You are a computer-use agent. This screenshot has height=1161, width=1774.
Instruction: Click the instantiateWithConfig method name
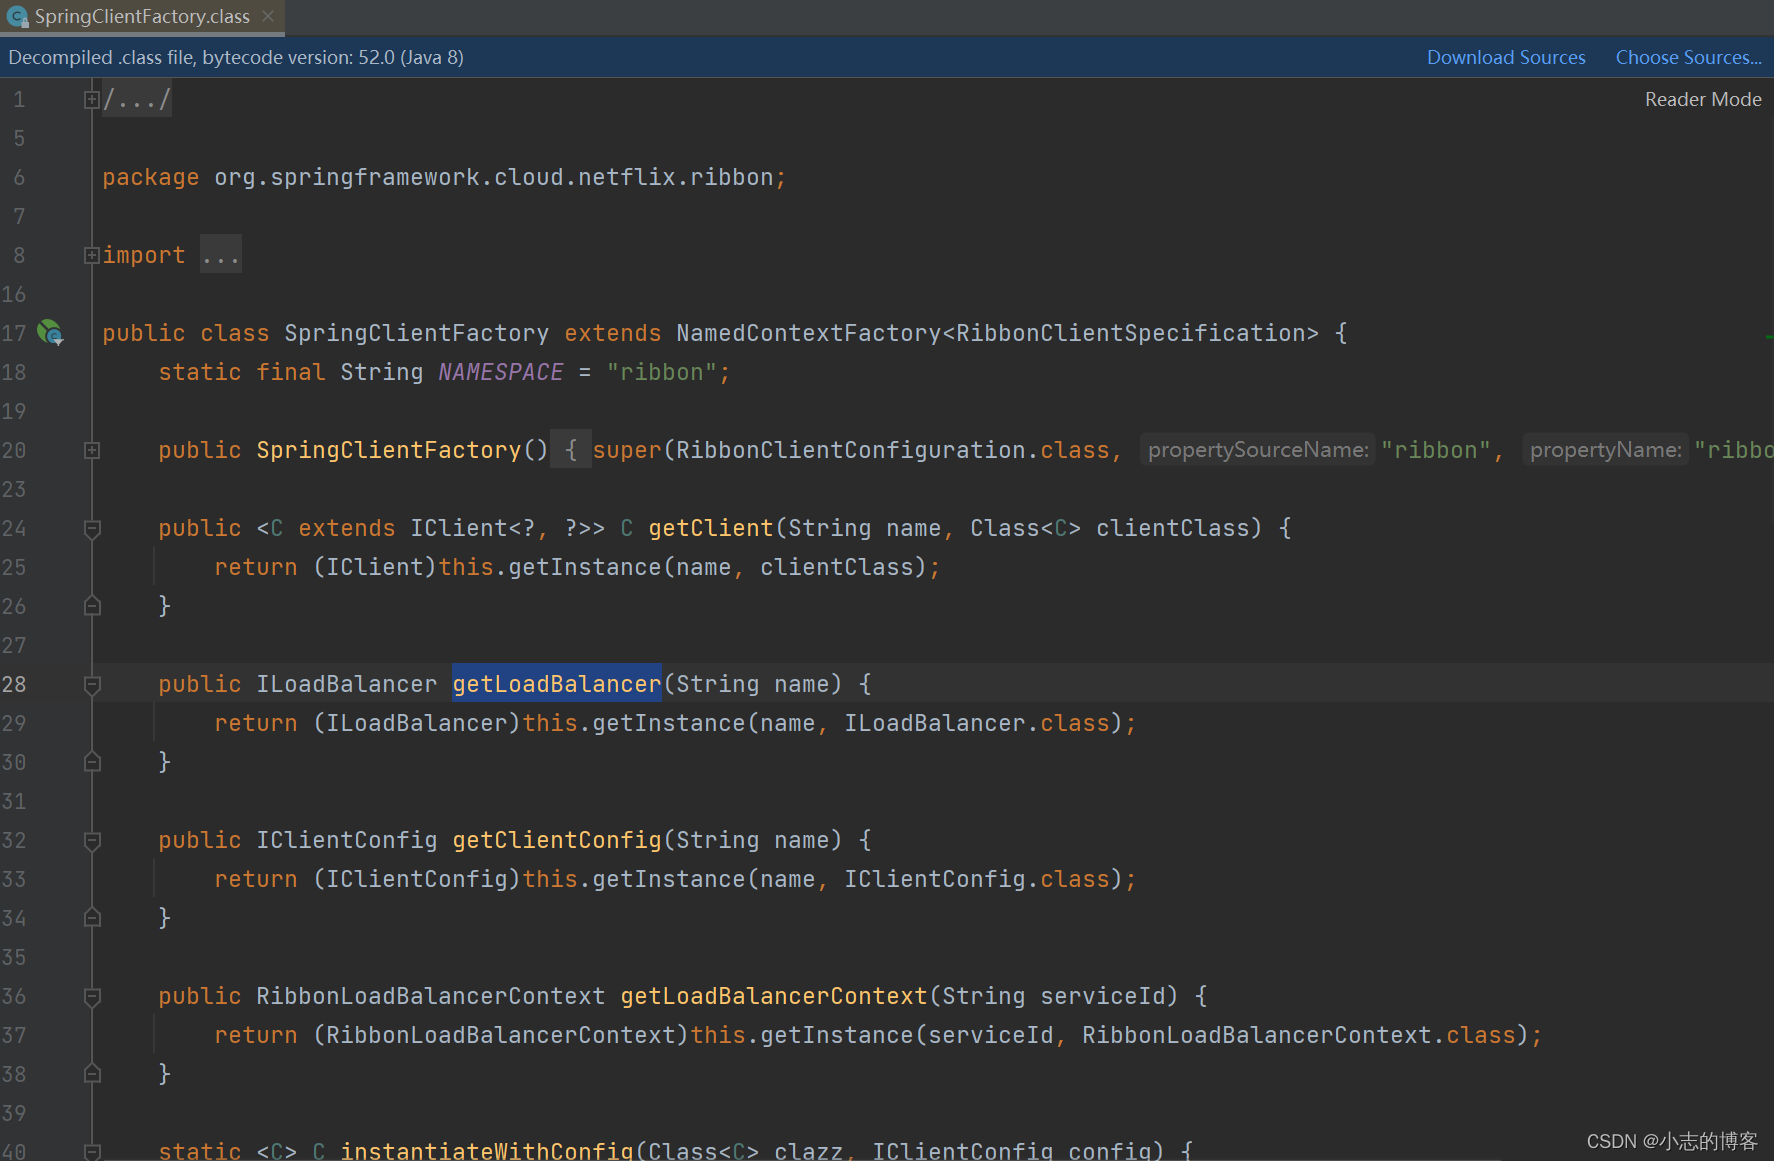tap(487, 1151)
